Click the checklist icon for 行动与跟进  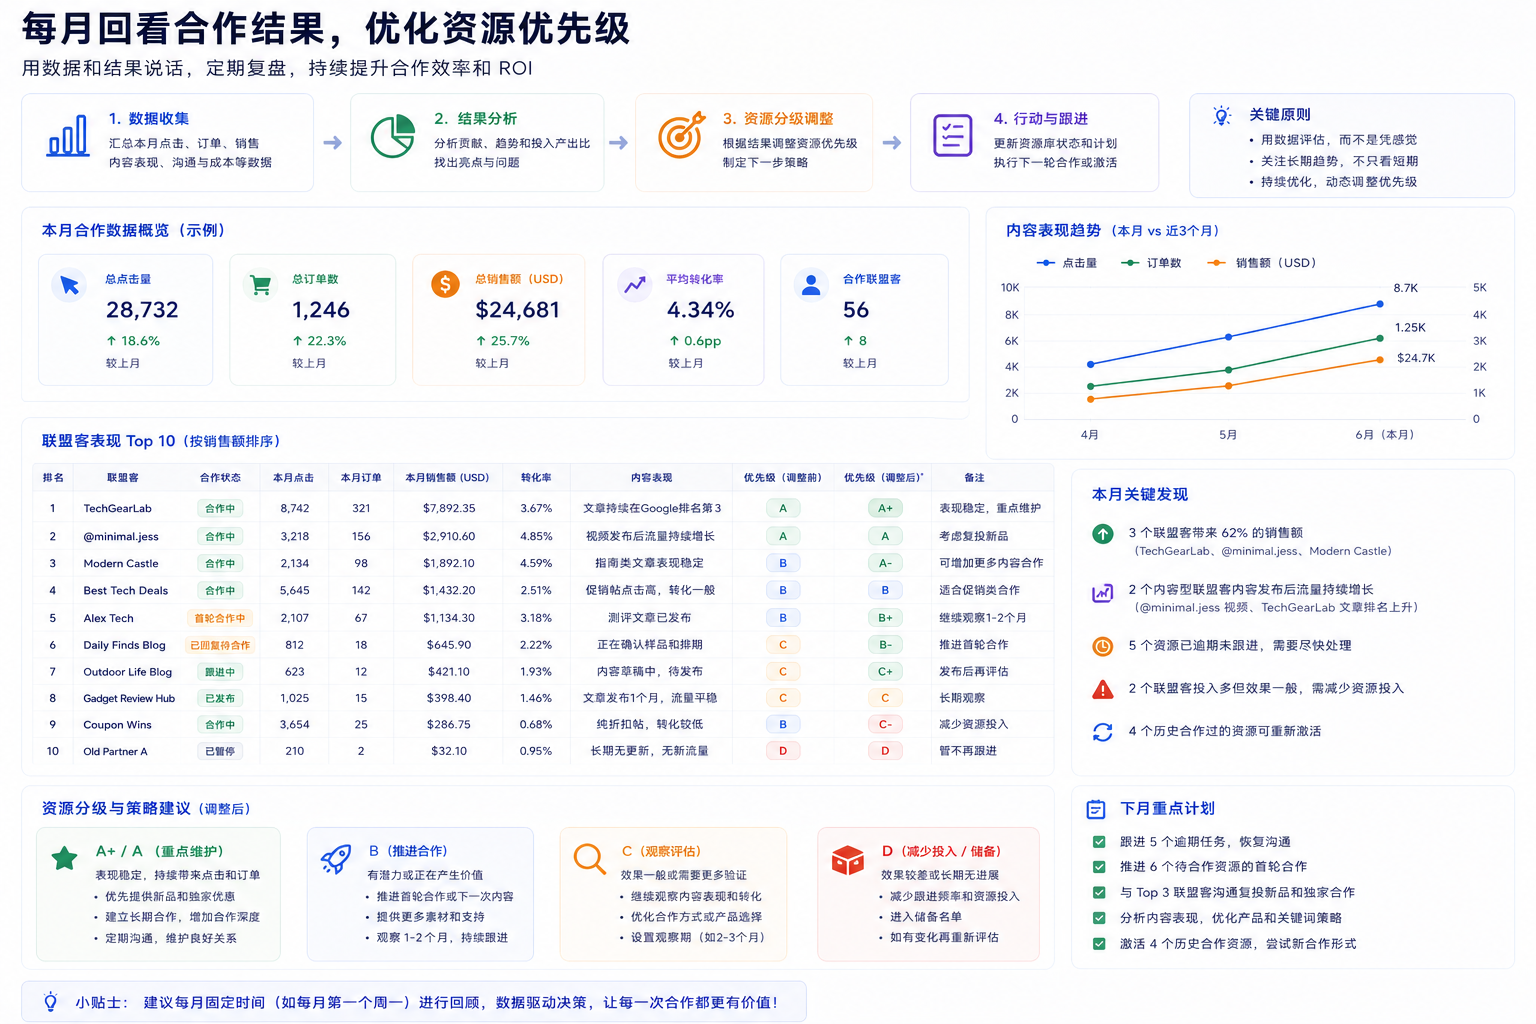(x=952, y=136)
